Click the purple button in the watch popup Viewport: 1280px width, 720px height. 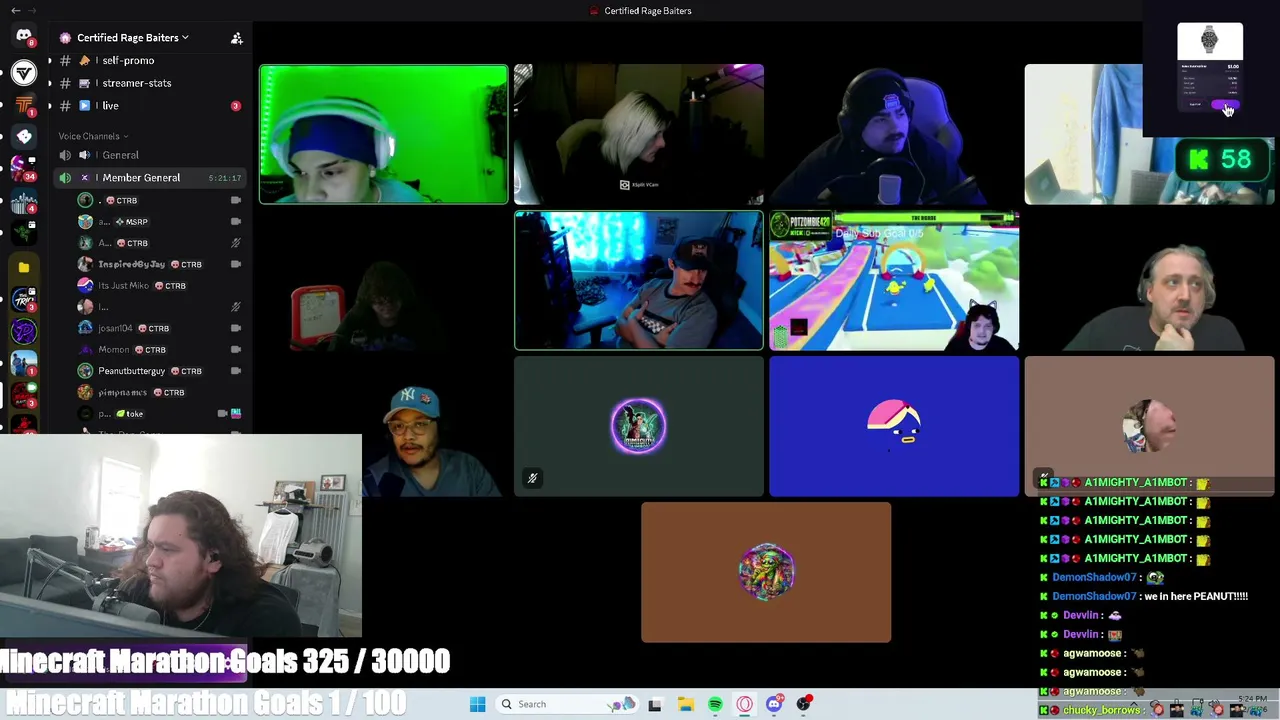click(x=1227, y=104)
